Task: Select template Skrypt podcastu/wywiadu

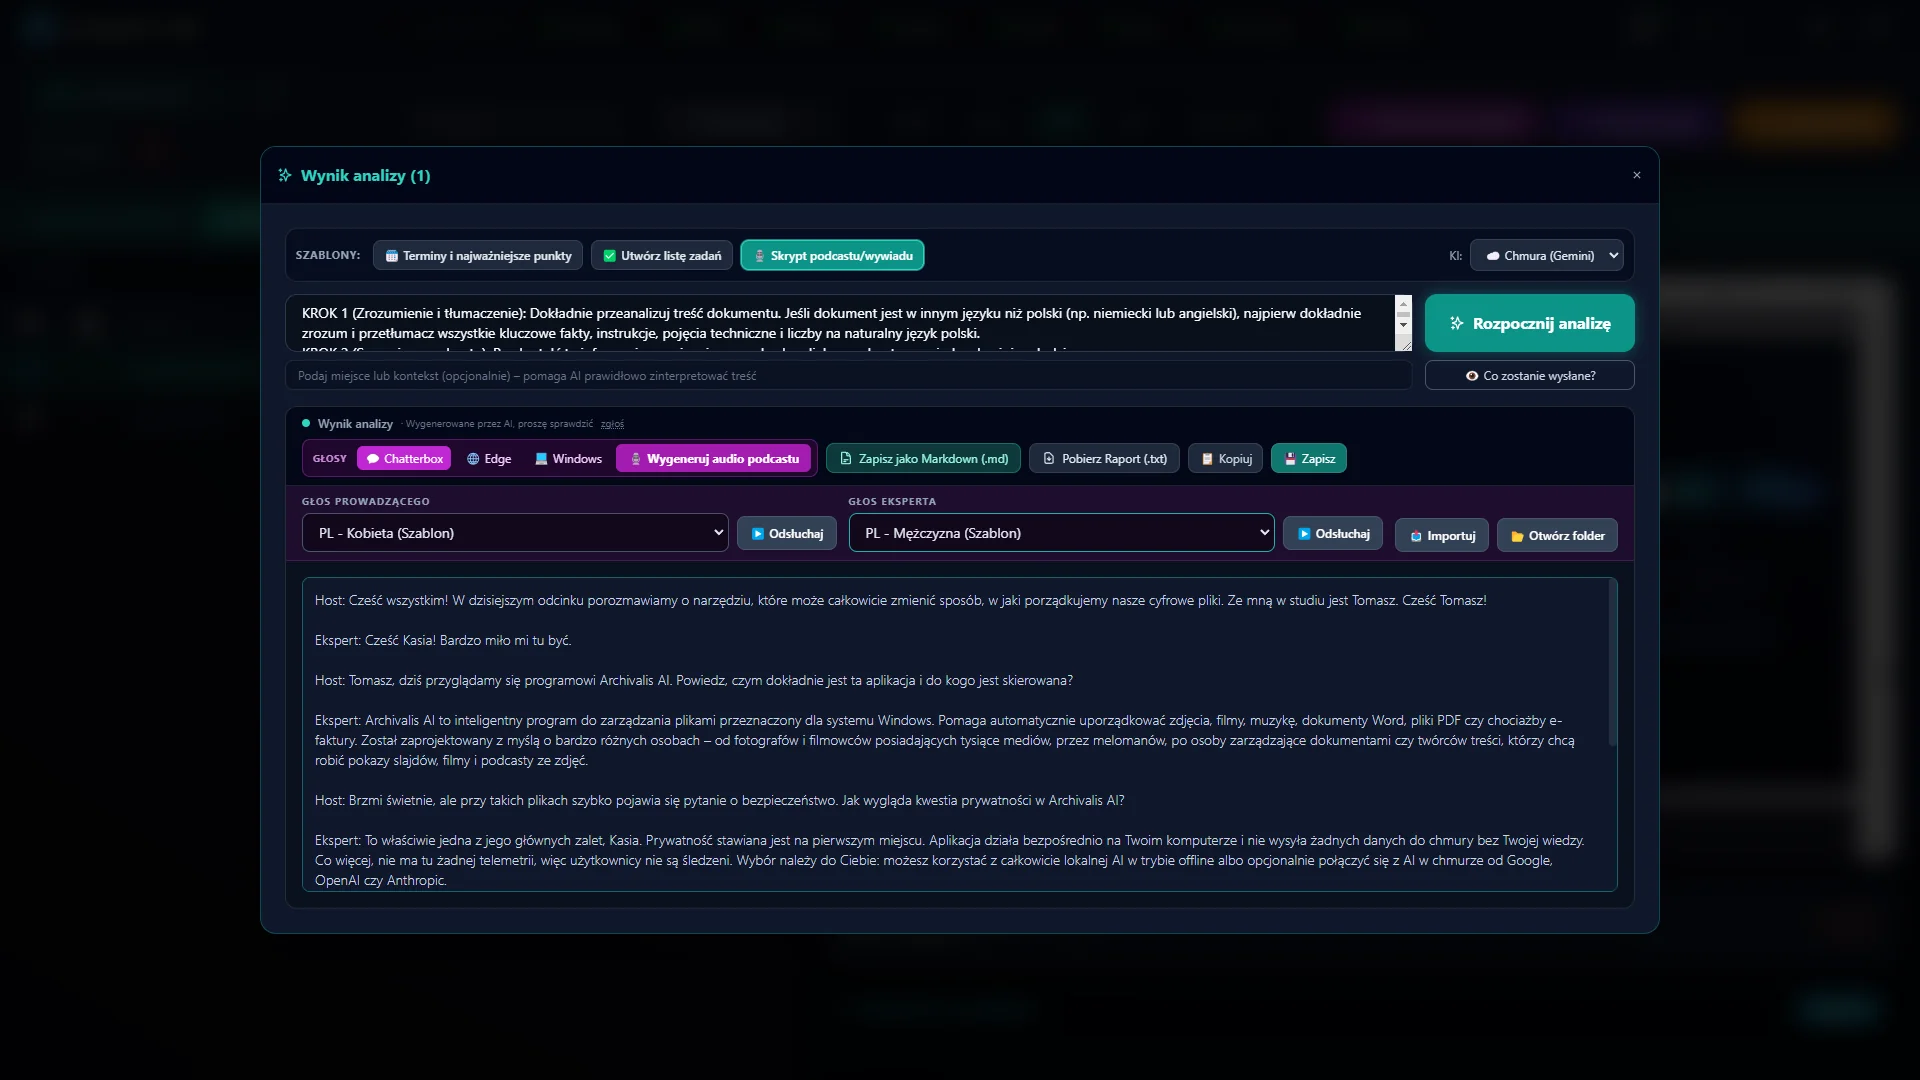Action: pos(832,256)
